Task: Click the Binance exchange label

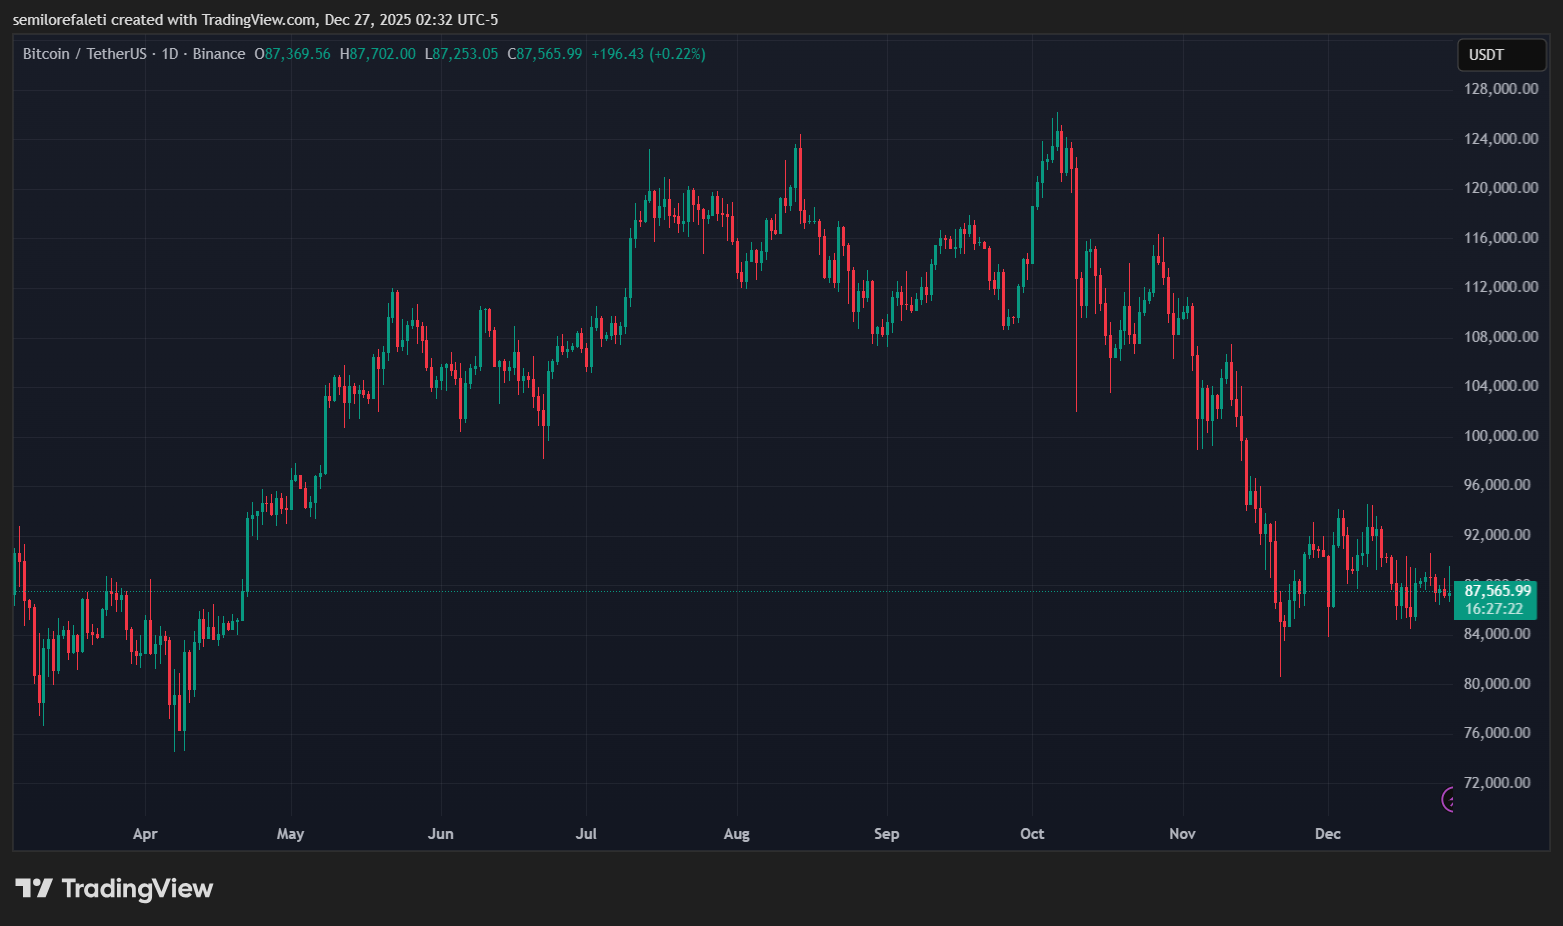Action: tap(219, 53)
